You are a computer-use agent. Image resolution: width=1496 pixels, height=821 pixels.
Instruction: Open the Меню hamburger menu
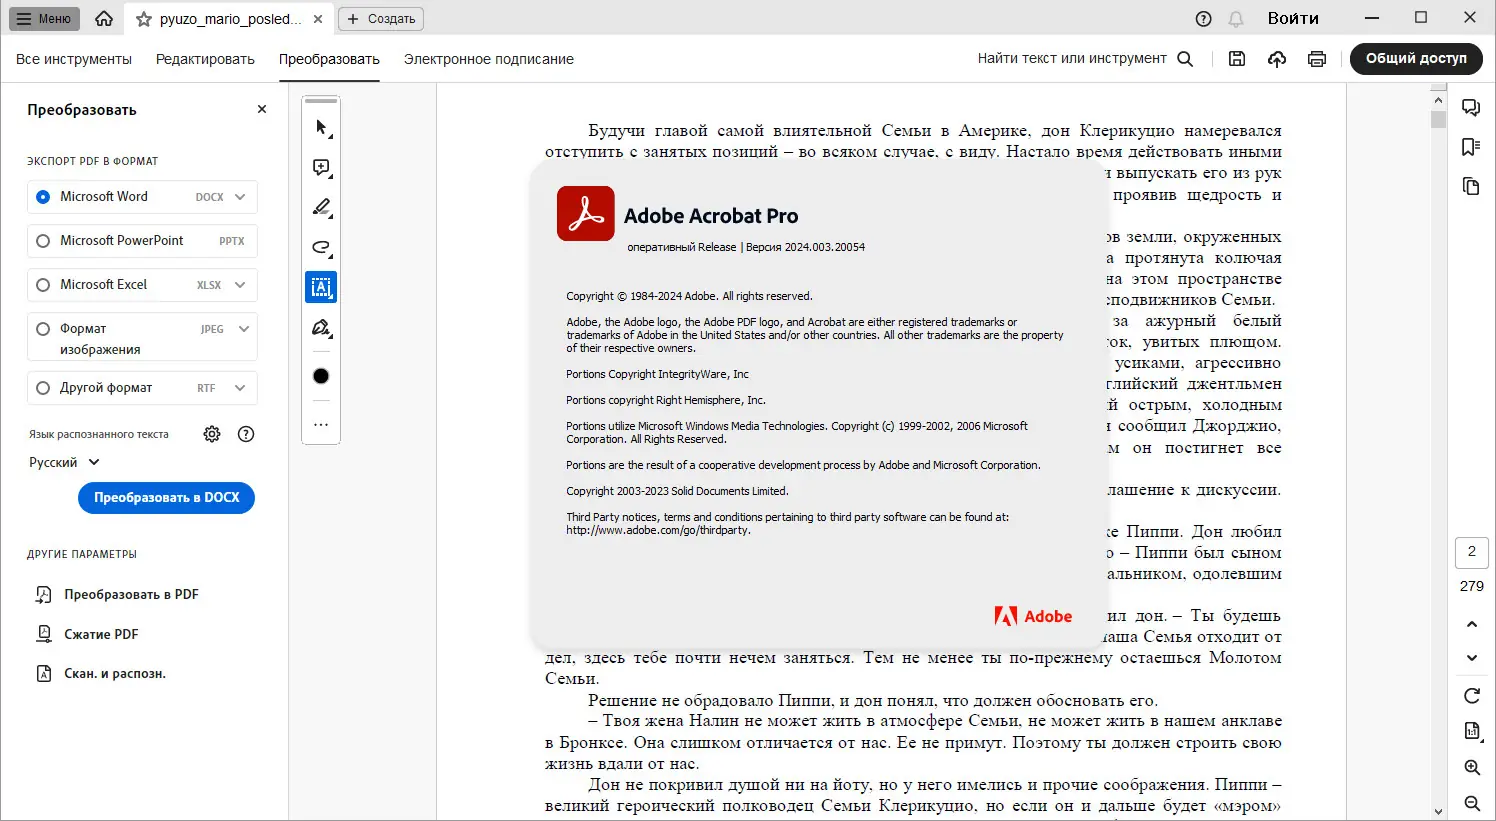[44, 18]
